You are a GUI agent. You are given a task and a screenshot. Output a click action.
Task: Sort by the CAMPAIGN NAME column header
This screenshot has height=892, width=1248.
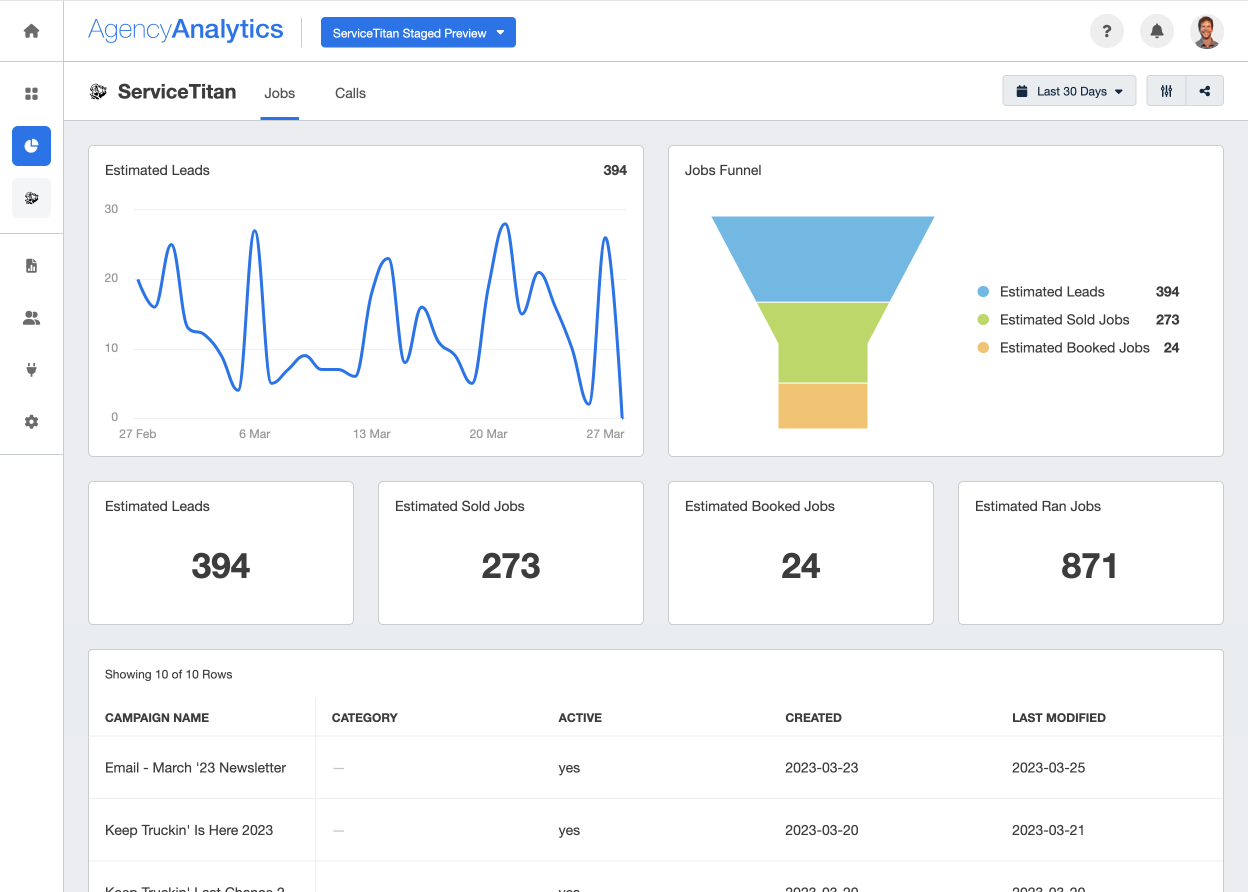[157, 718]
